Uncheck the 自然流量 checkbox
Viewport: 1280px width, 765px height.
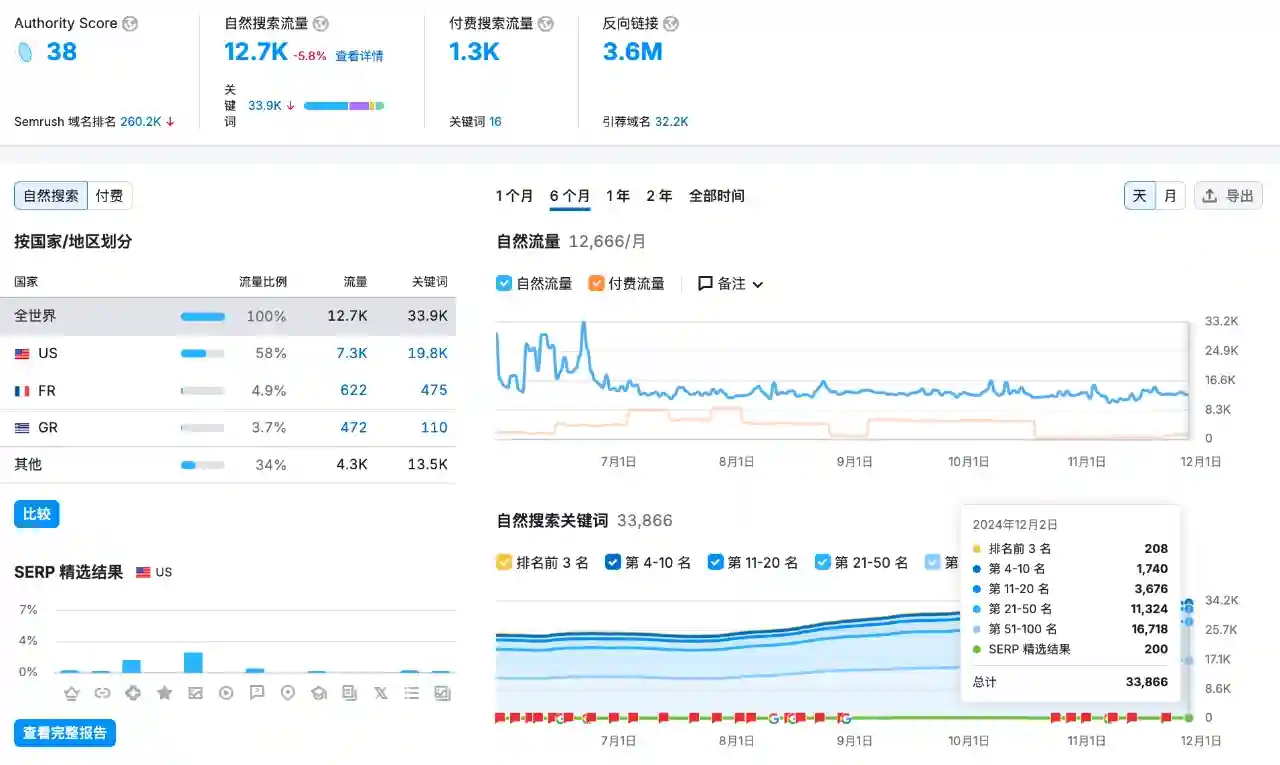505,283
